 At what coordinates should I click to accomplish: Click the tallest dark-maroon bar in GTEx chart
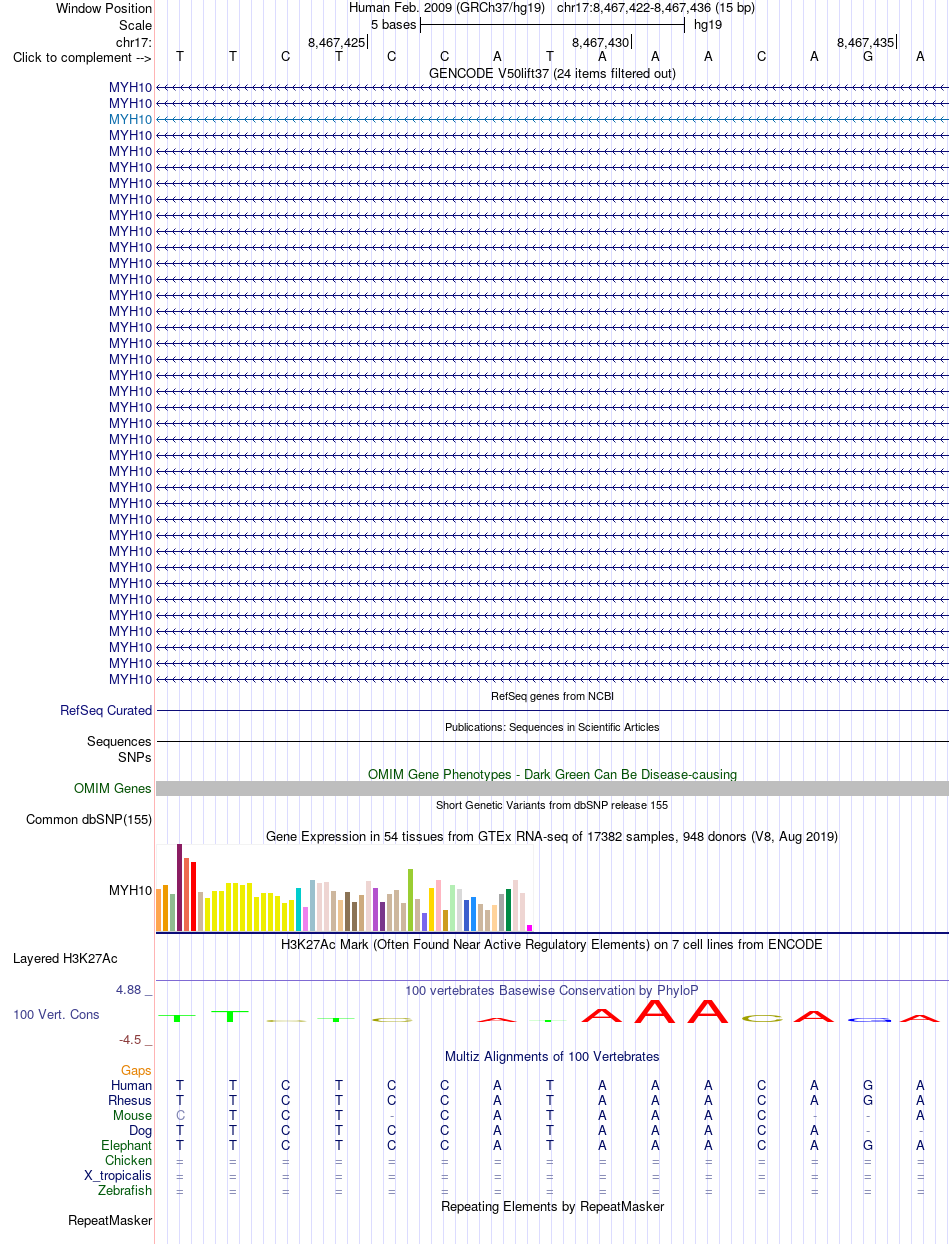coord(180,887)
